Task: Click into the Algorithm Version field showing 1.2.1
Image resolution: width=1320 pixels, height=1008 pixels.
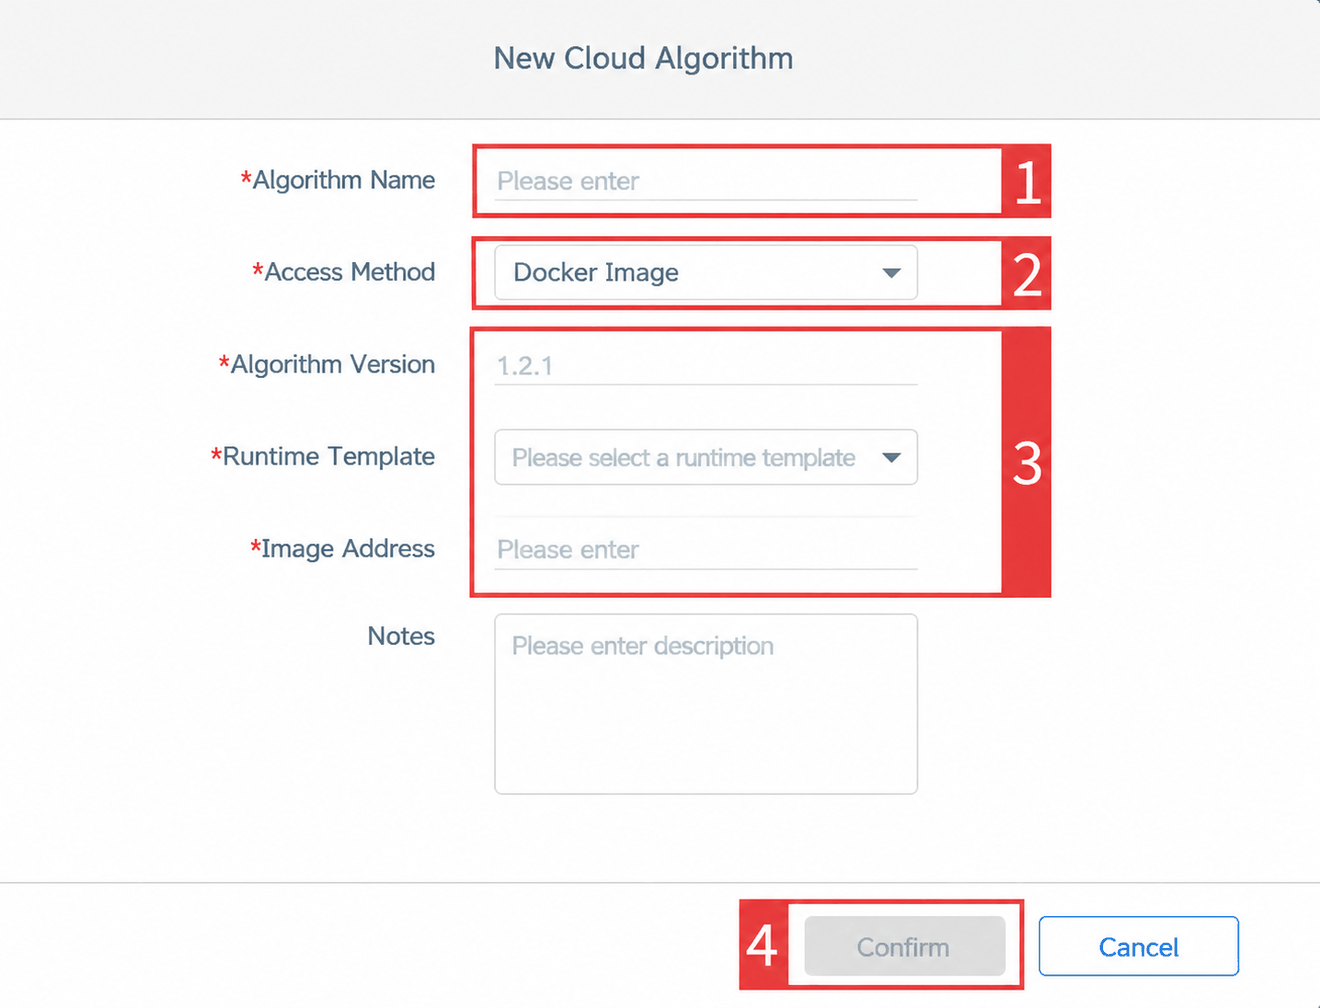Action: click(706, 366)
